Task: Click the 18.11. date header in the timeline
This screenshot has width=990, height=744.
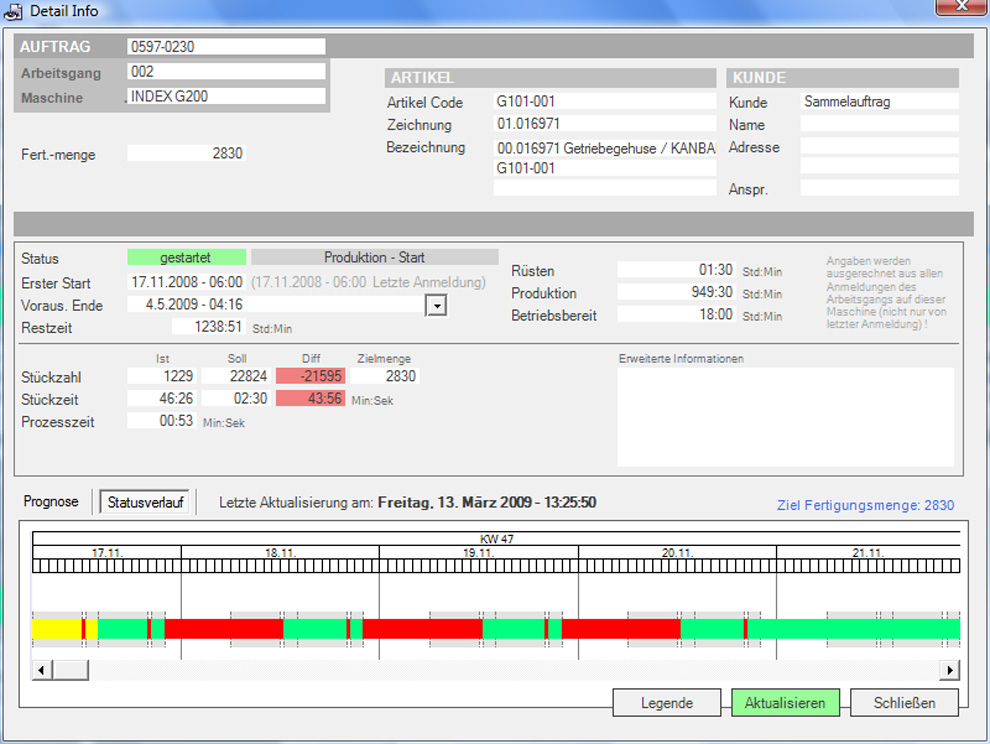Action: coord(280,553)
